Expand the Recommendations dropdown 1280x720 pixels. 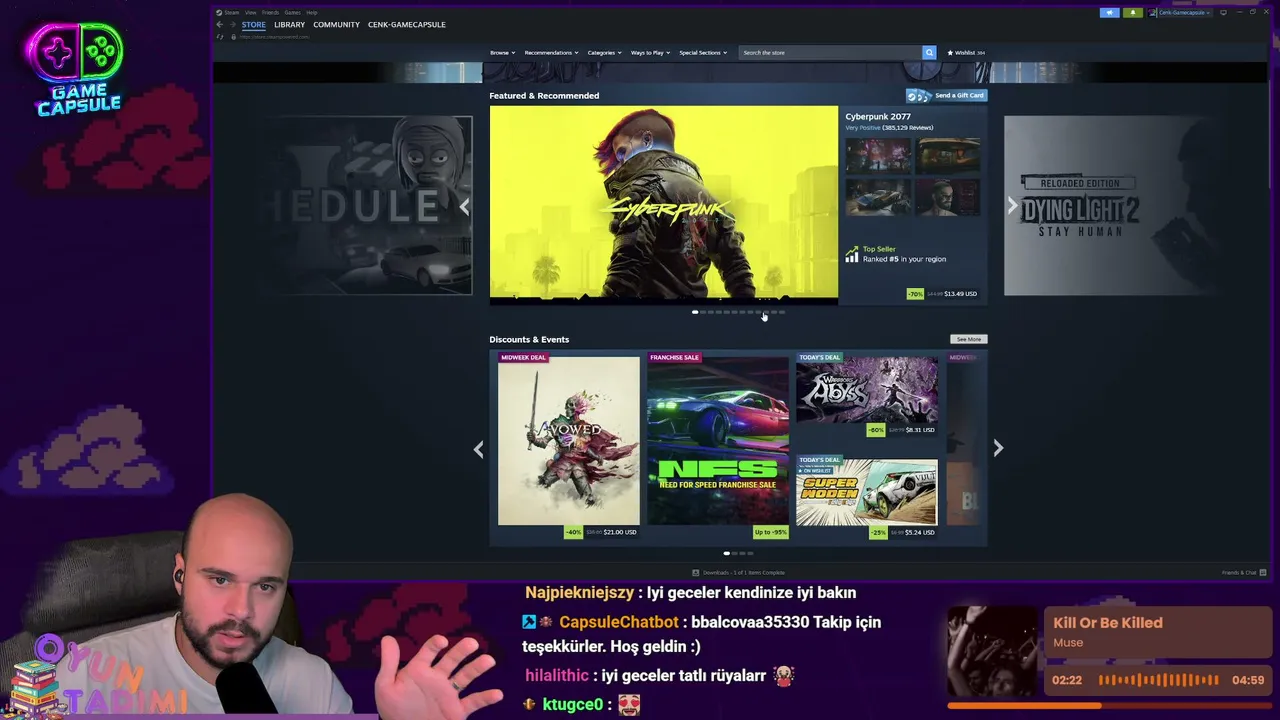click(x=551, y=52)
